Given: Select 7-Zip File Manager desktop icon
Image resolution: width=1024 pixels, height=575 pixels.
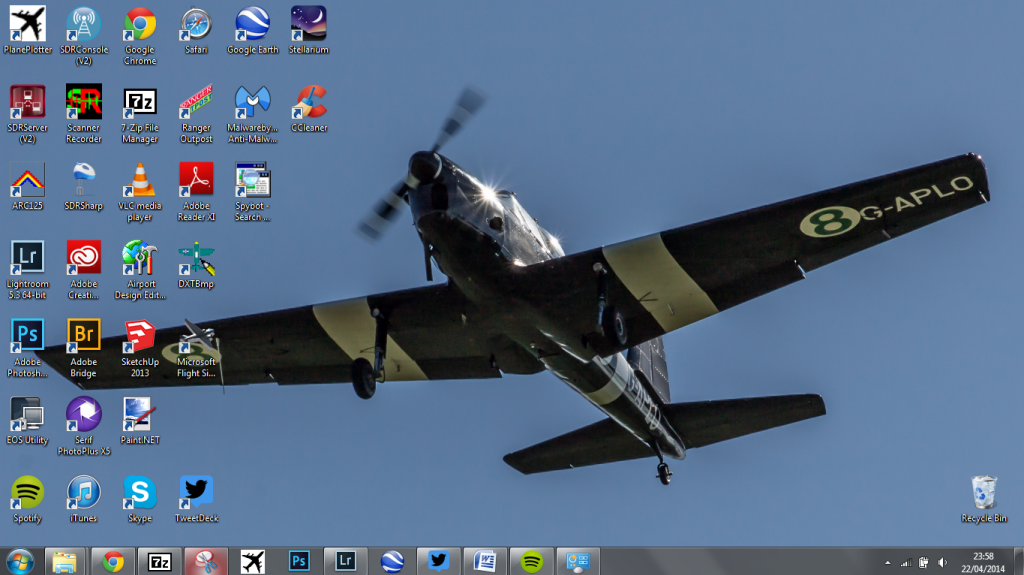Looking at the screenshot, I should 140,114.
